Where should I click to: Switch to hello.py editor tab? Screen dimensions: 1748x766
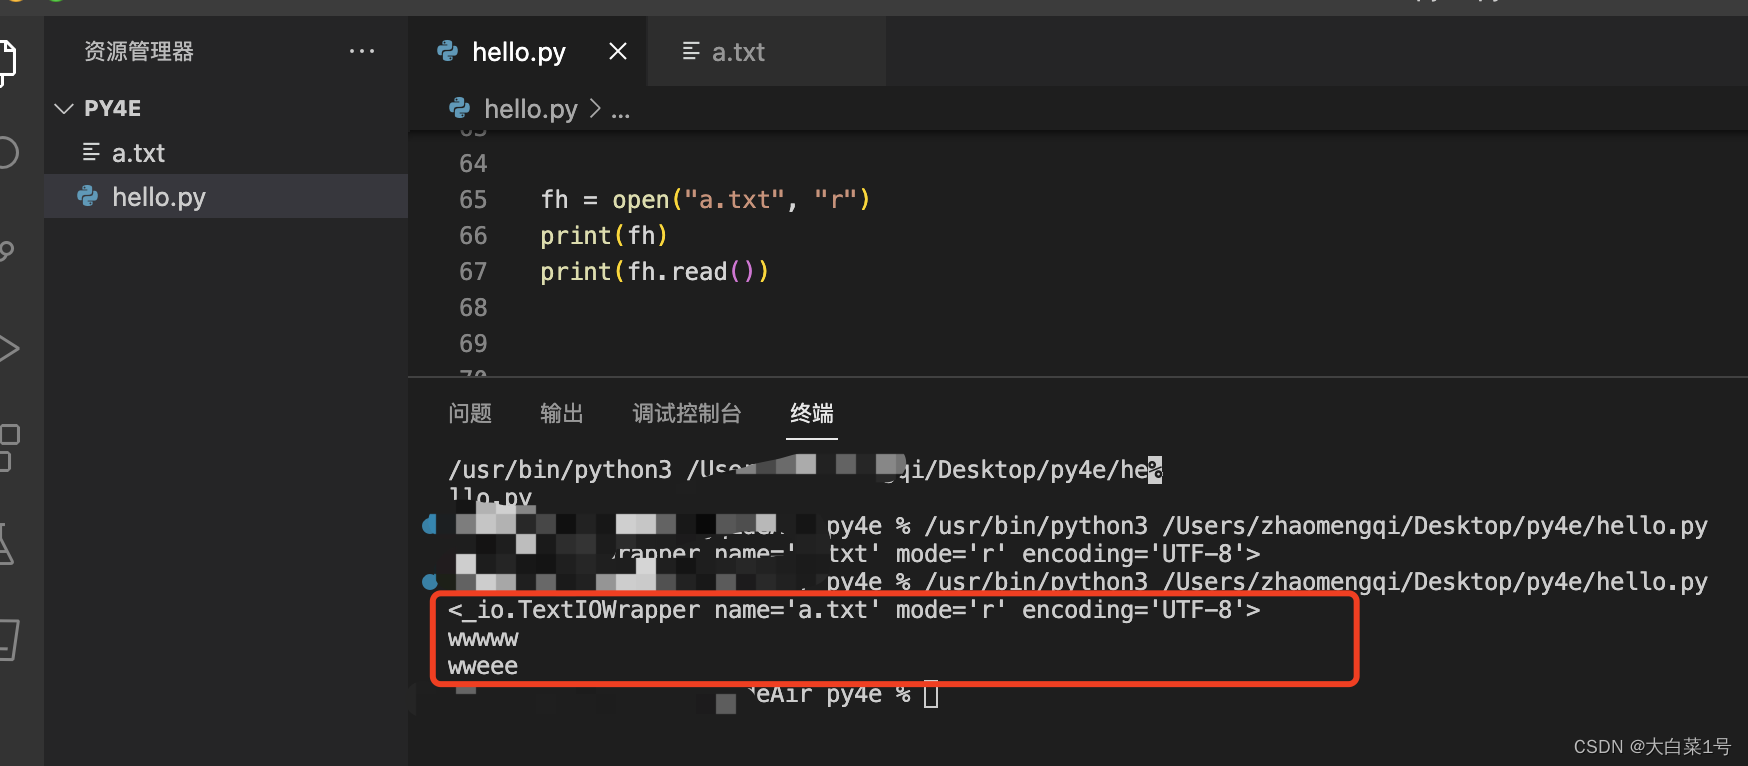(519, 51)
